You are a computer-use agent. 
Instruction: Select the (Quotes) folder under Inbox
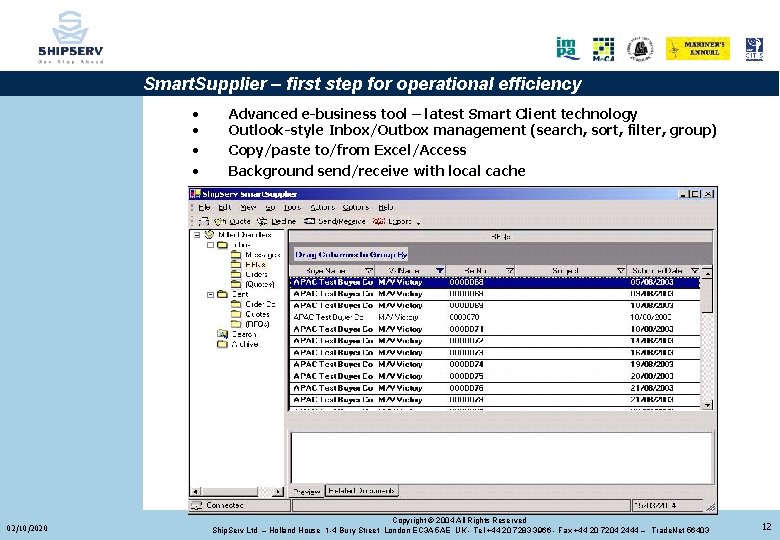pyautogui.click(x=260, y=284)
